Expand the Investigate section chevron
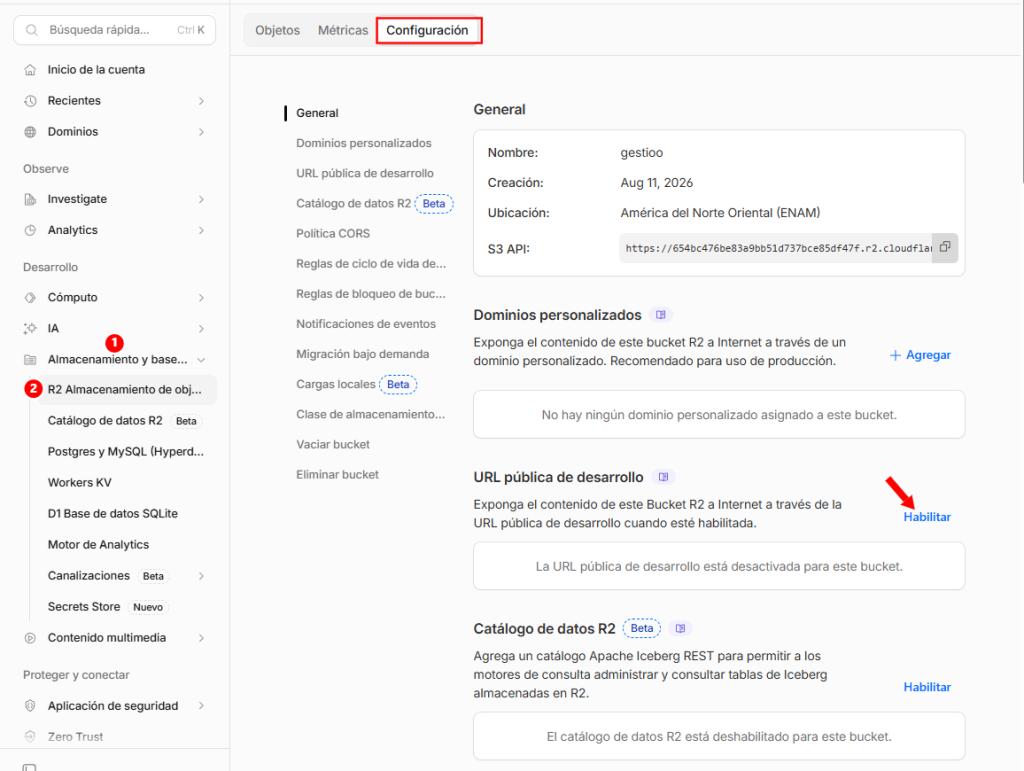 [201, 199]
